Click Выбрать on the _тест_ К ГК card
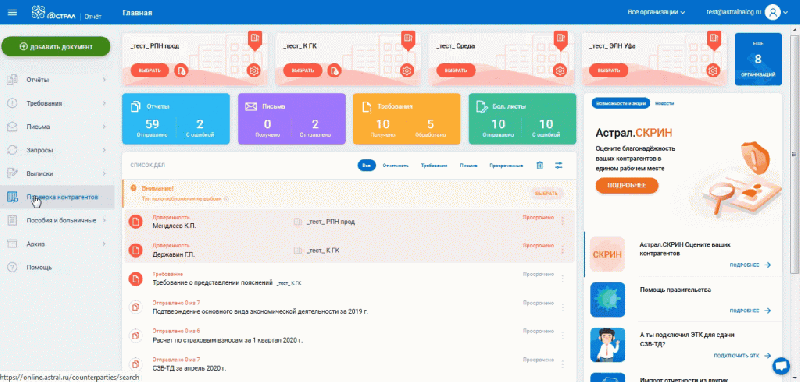The width and height of the screenshot is (800, 382). point(303,70)
